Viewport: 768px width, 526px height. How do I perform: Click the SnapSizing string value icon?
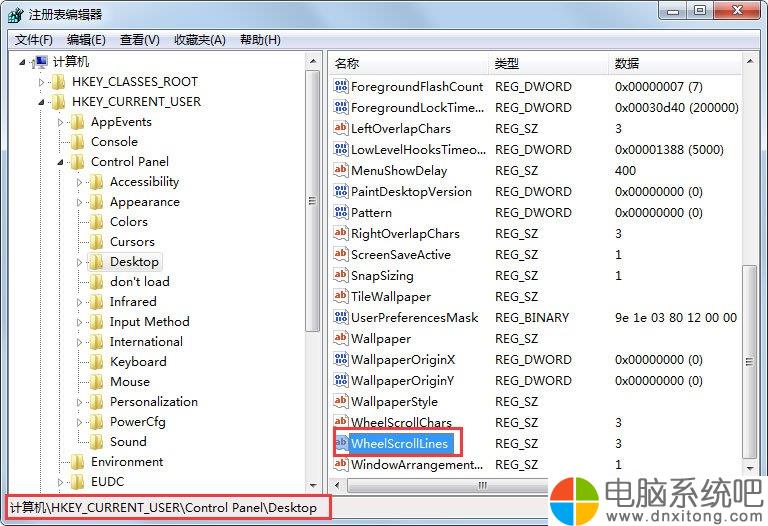tap(341, 275)
